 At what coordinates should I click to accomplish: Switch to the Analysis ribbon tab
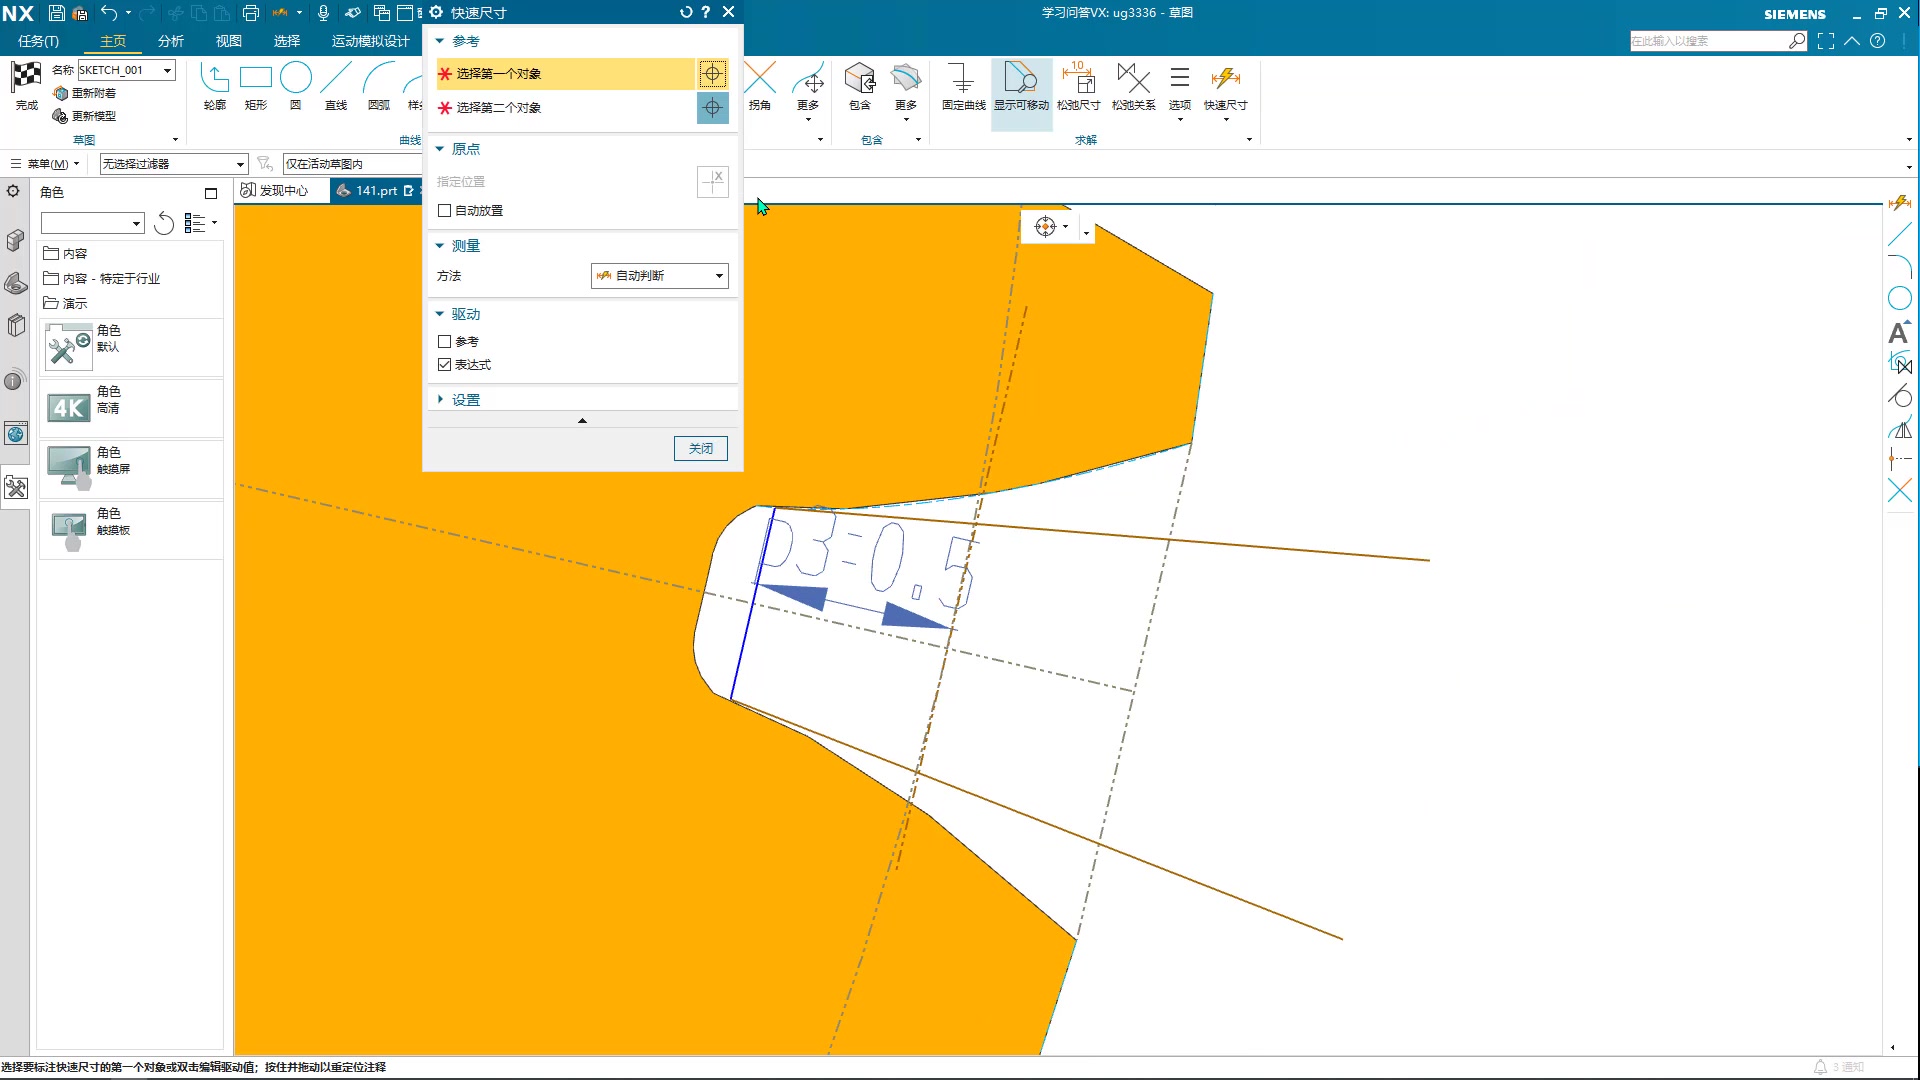coord(171,41)
